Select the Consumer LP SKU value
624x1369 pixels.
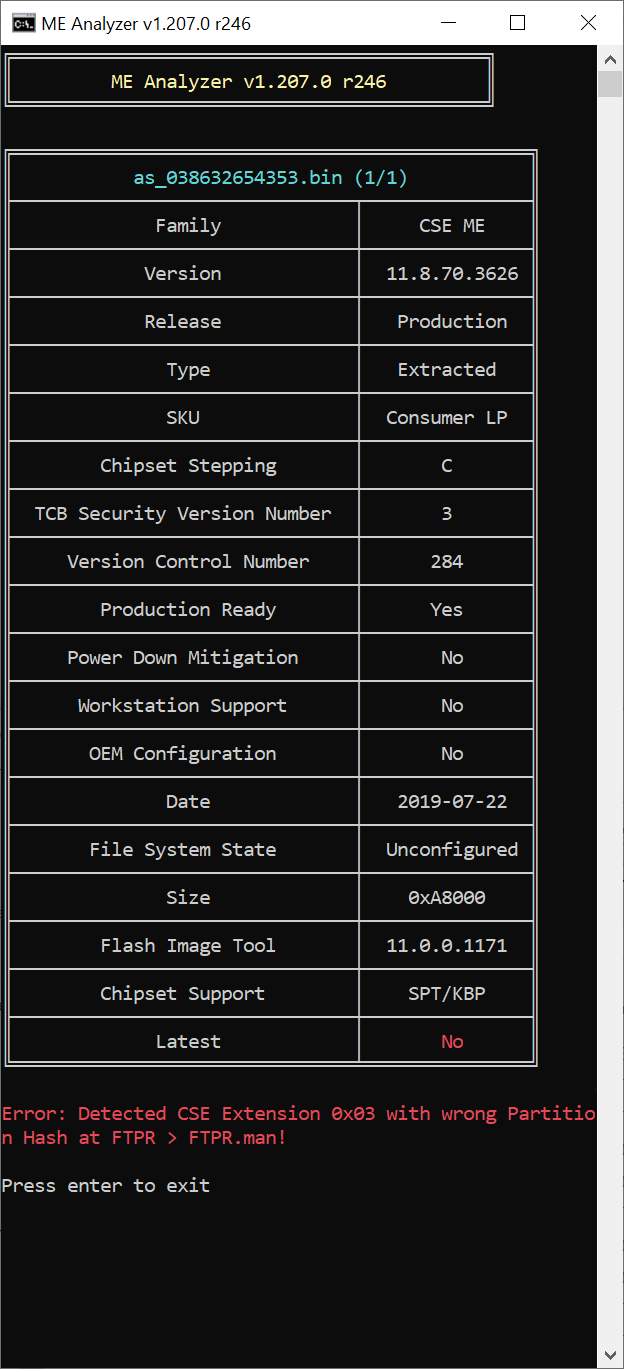pyautogui.click(x=447, y=418)
